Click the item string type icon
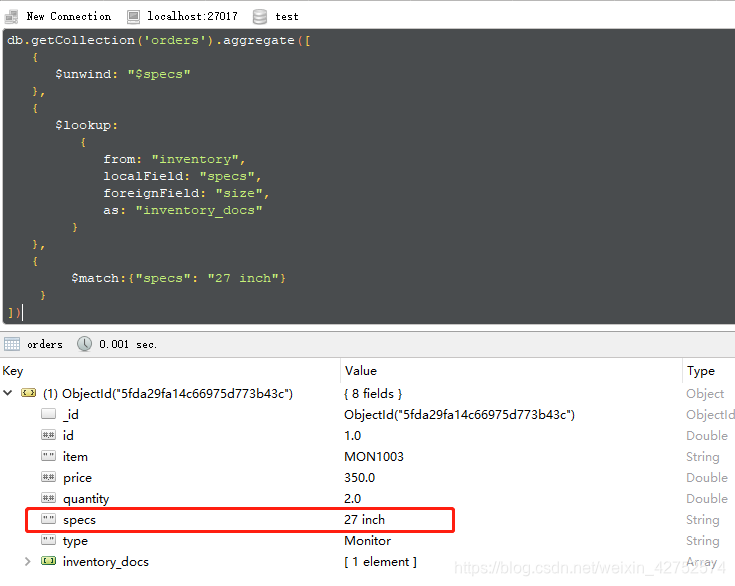 point(48,456)
